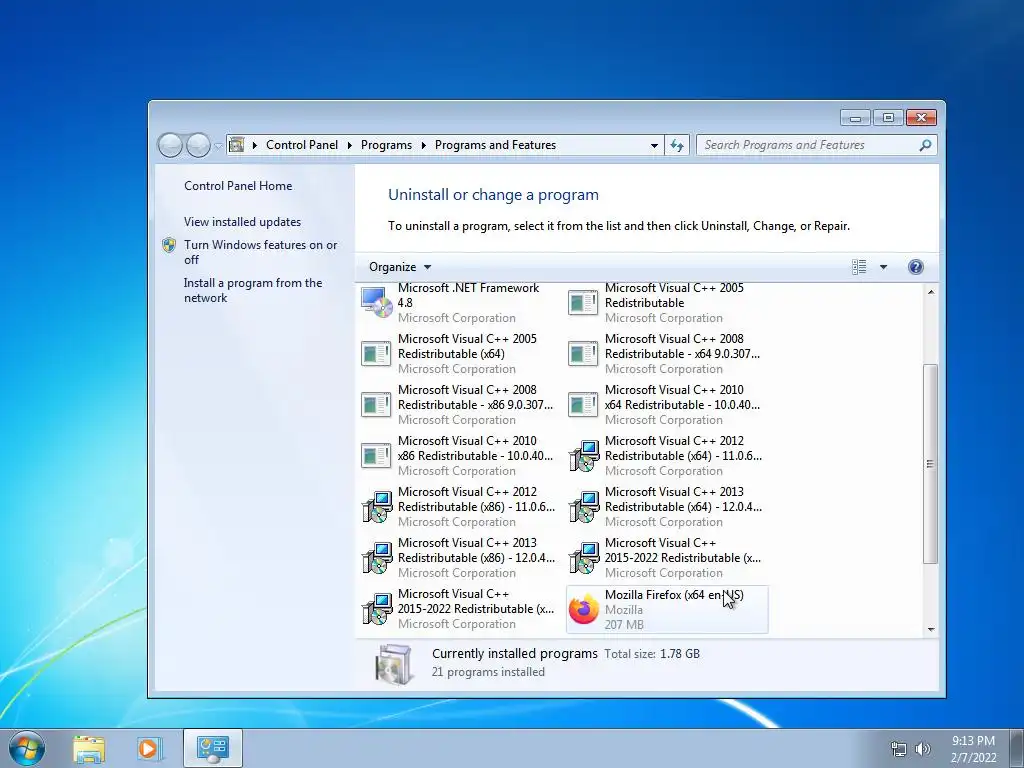This screenshot has height=768, width=1024.
Task: Click the program list vertical scrollbar thumb
Action: (x=930, y=464)
